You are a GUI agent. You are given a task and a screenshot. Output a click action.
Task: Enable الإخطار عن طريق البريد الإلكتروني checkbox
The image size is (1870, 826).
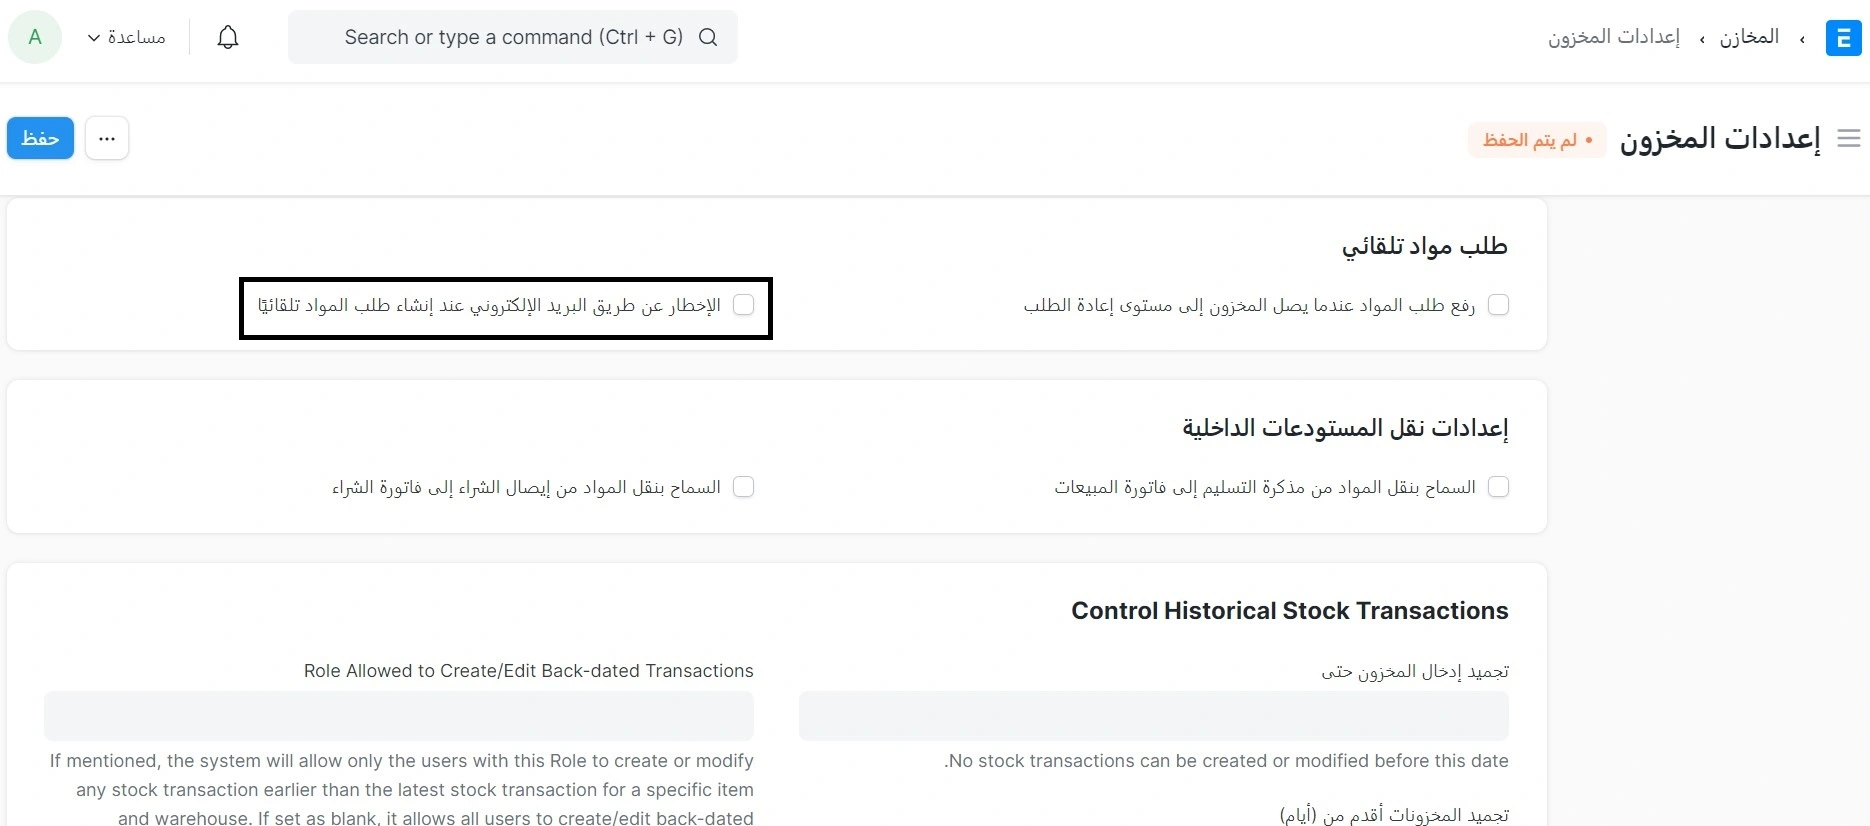pyautogui.click(x=743, y=304)
